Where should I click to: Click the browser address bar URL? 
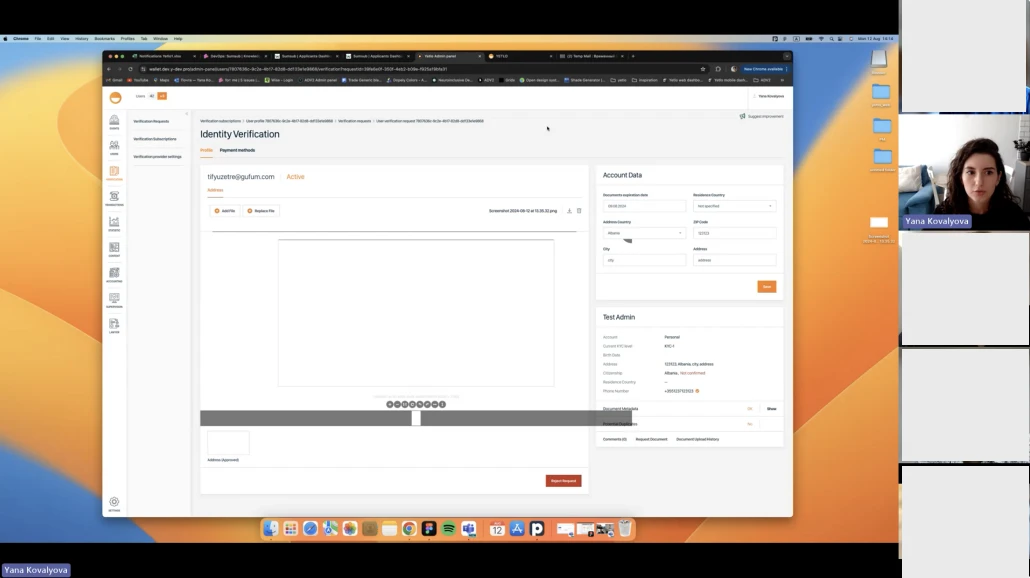click(x=298, y=69)
